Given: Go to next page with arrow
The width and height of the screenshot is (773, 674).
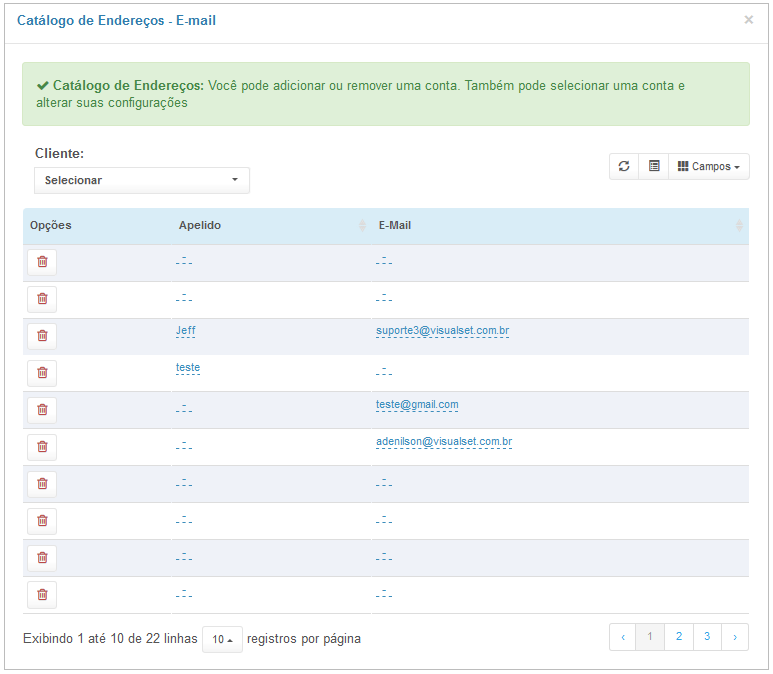Looking at the screenshot, I should [735, 637].
